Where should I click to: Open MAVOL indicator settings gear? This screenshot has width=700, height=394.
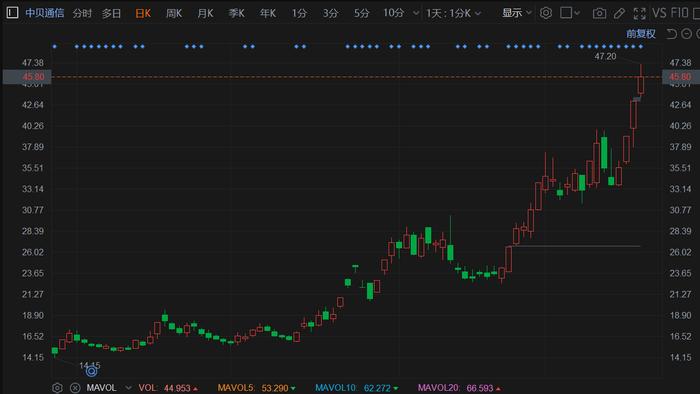57,388
